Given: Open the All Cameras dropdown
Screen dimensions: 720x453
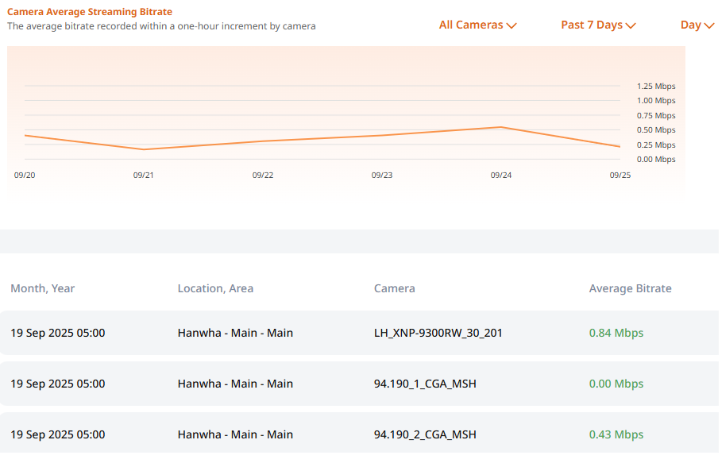Looking at the screenshot, I should 477,25.
